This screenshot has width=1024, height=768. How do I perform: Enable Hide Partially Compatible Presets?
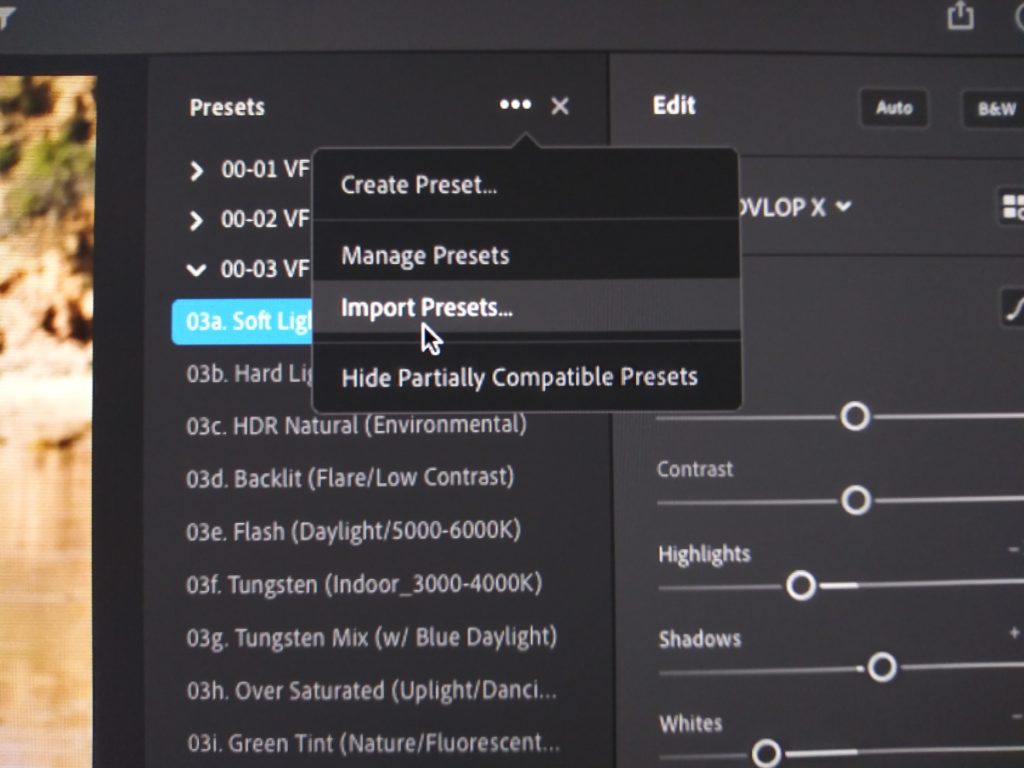click(521, 377)
